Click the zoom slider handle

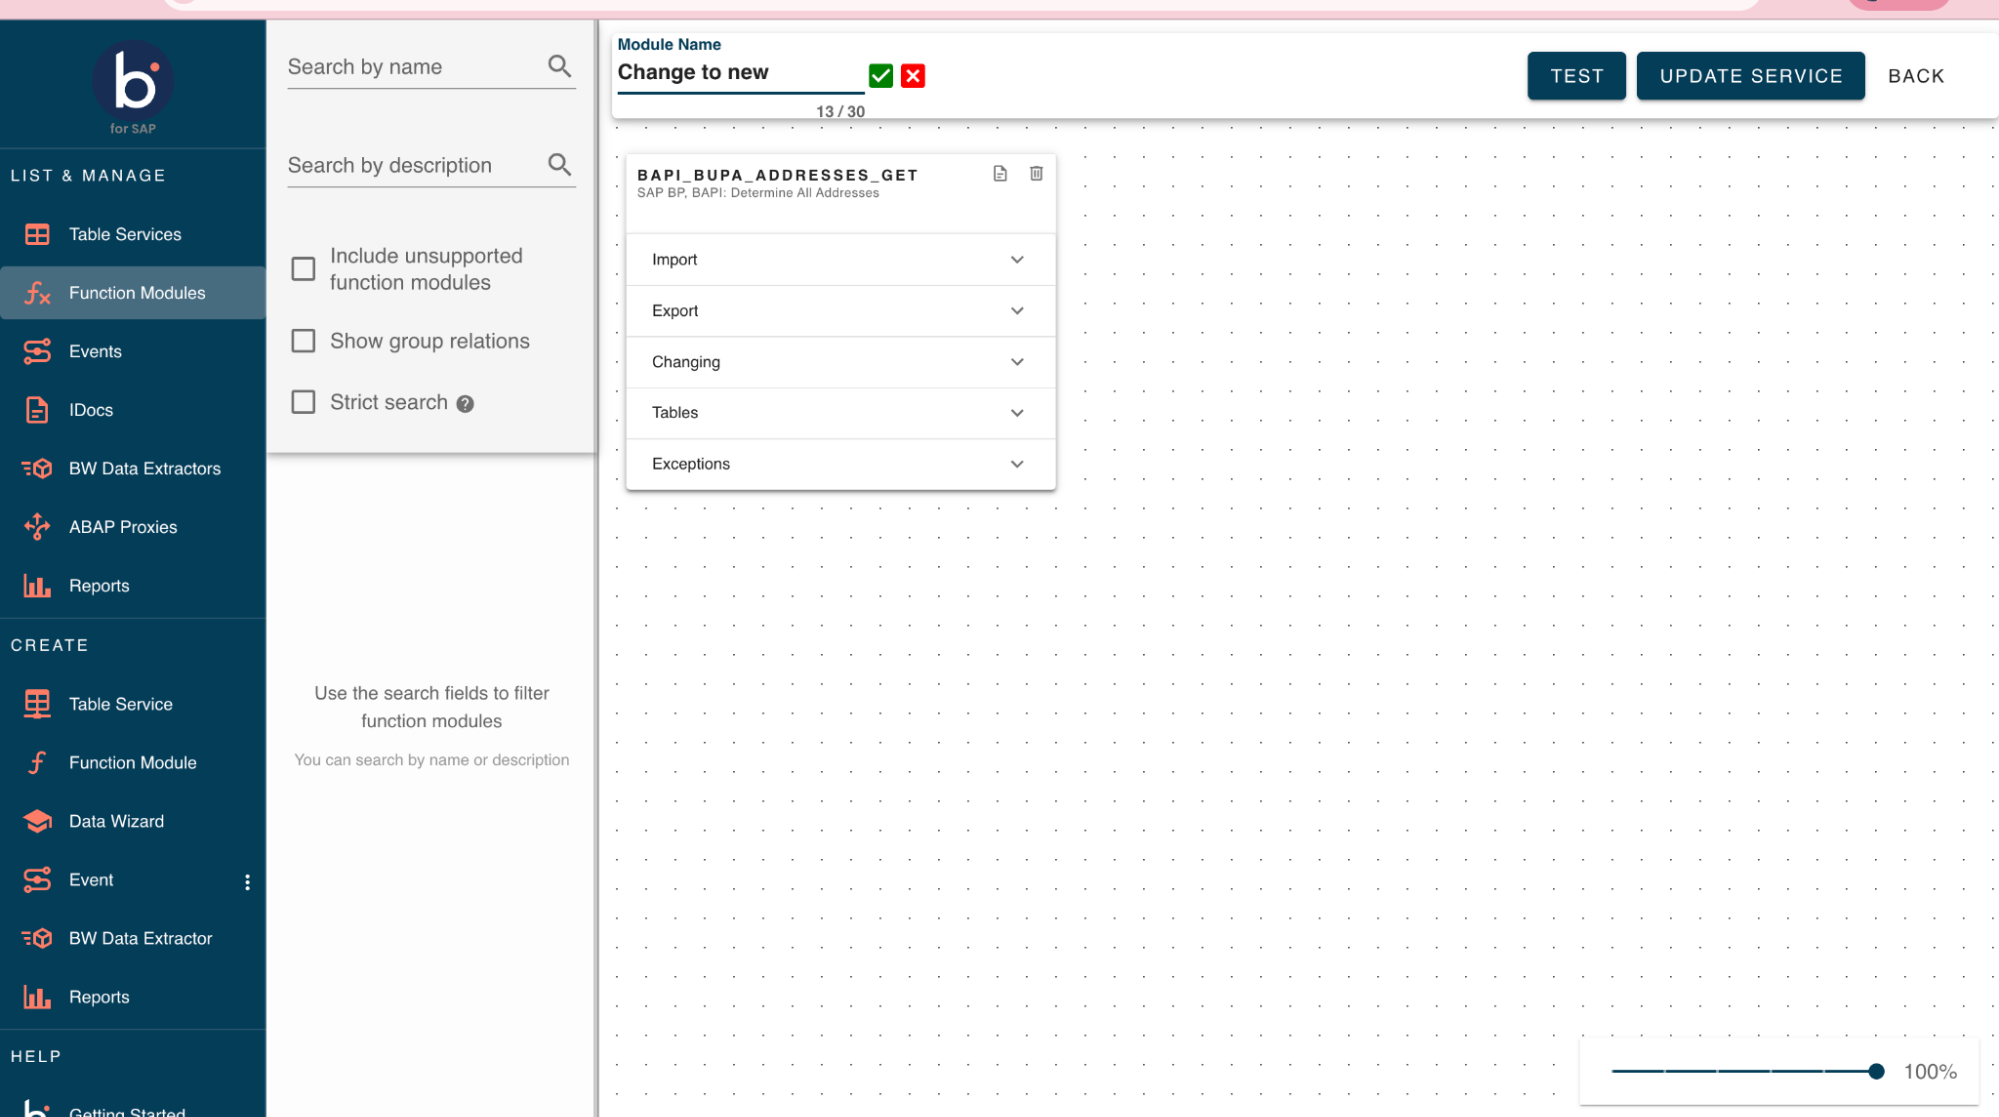click(1876, 1071)
